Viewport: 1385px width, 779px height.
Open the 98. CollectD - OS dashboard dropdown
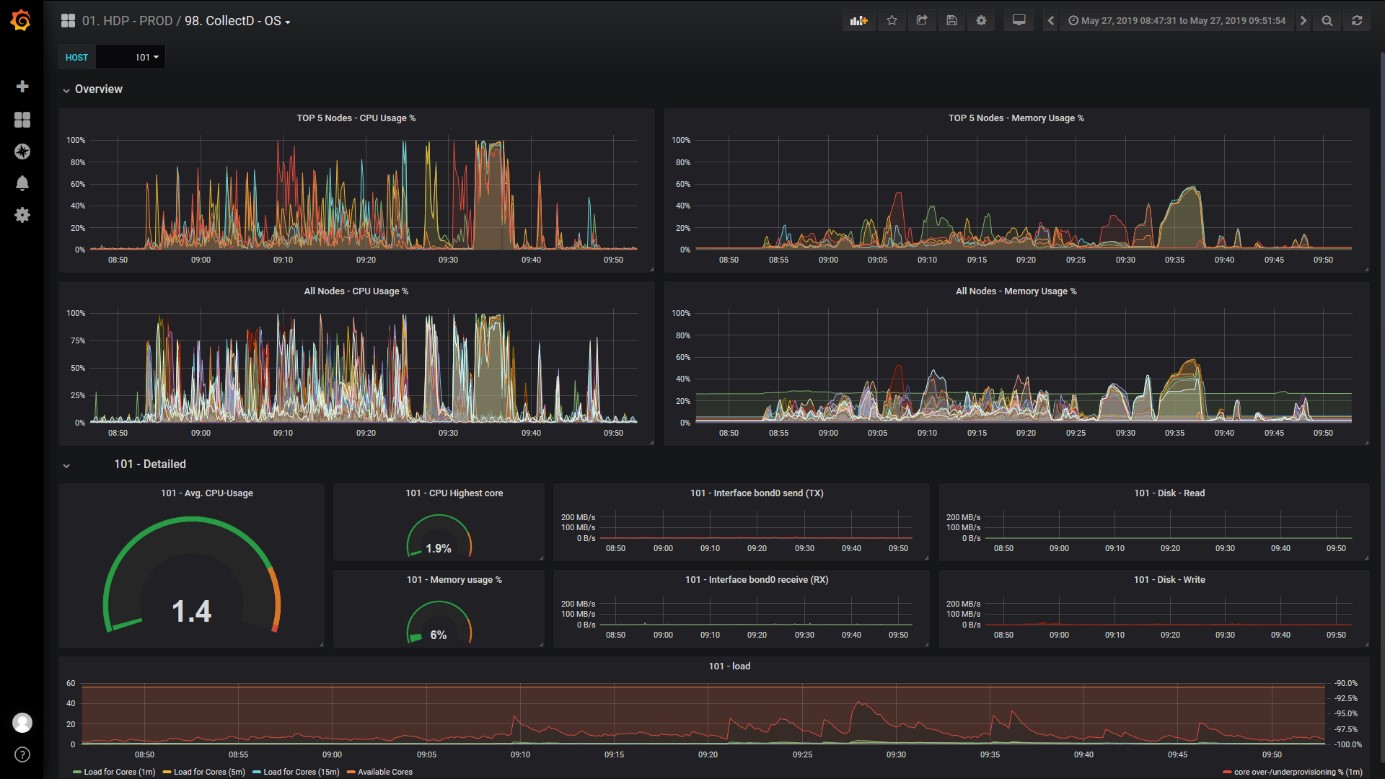pyautogui.click(x=238, y=20)
